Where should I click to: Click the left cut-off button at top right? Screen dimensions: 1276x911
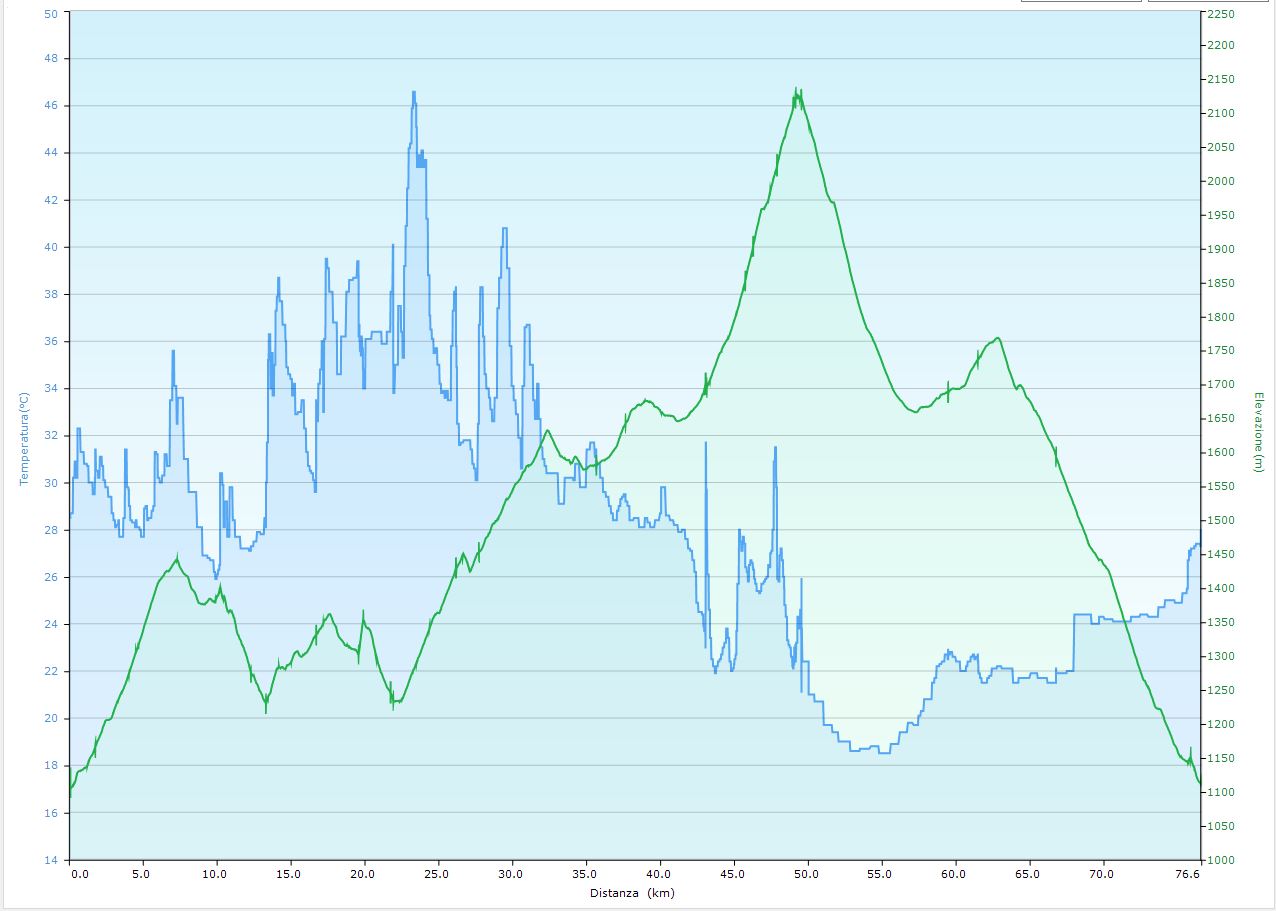tap(1080, 1)
